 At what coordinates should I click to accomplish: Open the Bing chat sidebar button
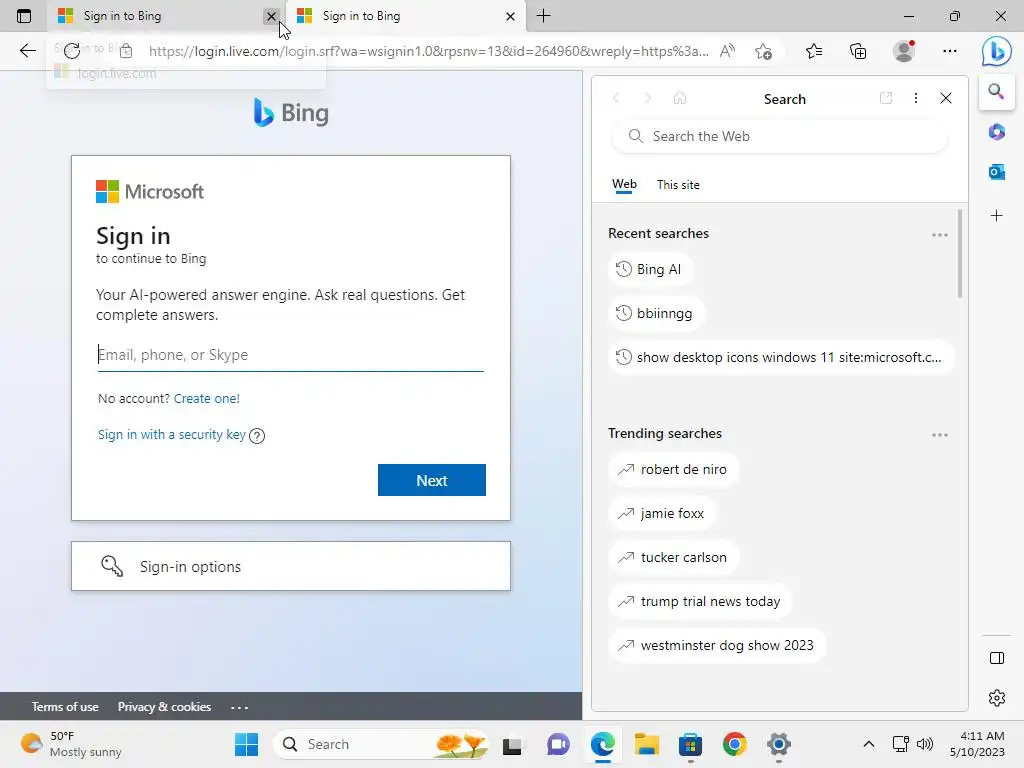click(997, 51)
